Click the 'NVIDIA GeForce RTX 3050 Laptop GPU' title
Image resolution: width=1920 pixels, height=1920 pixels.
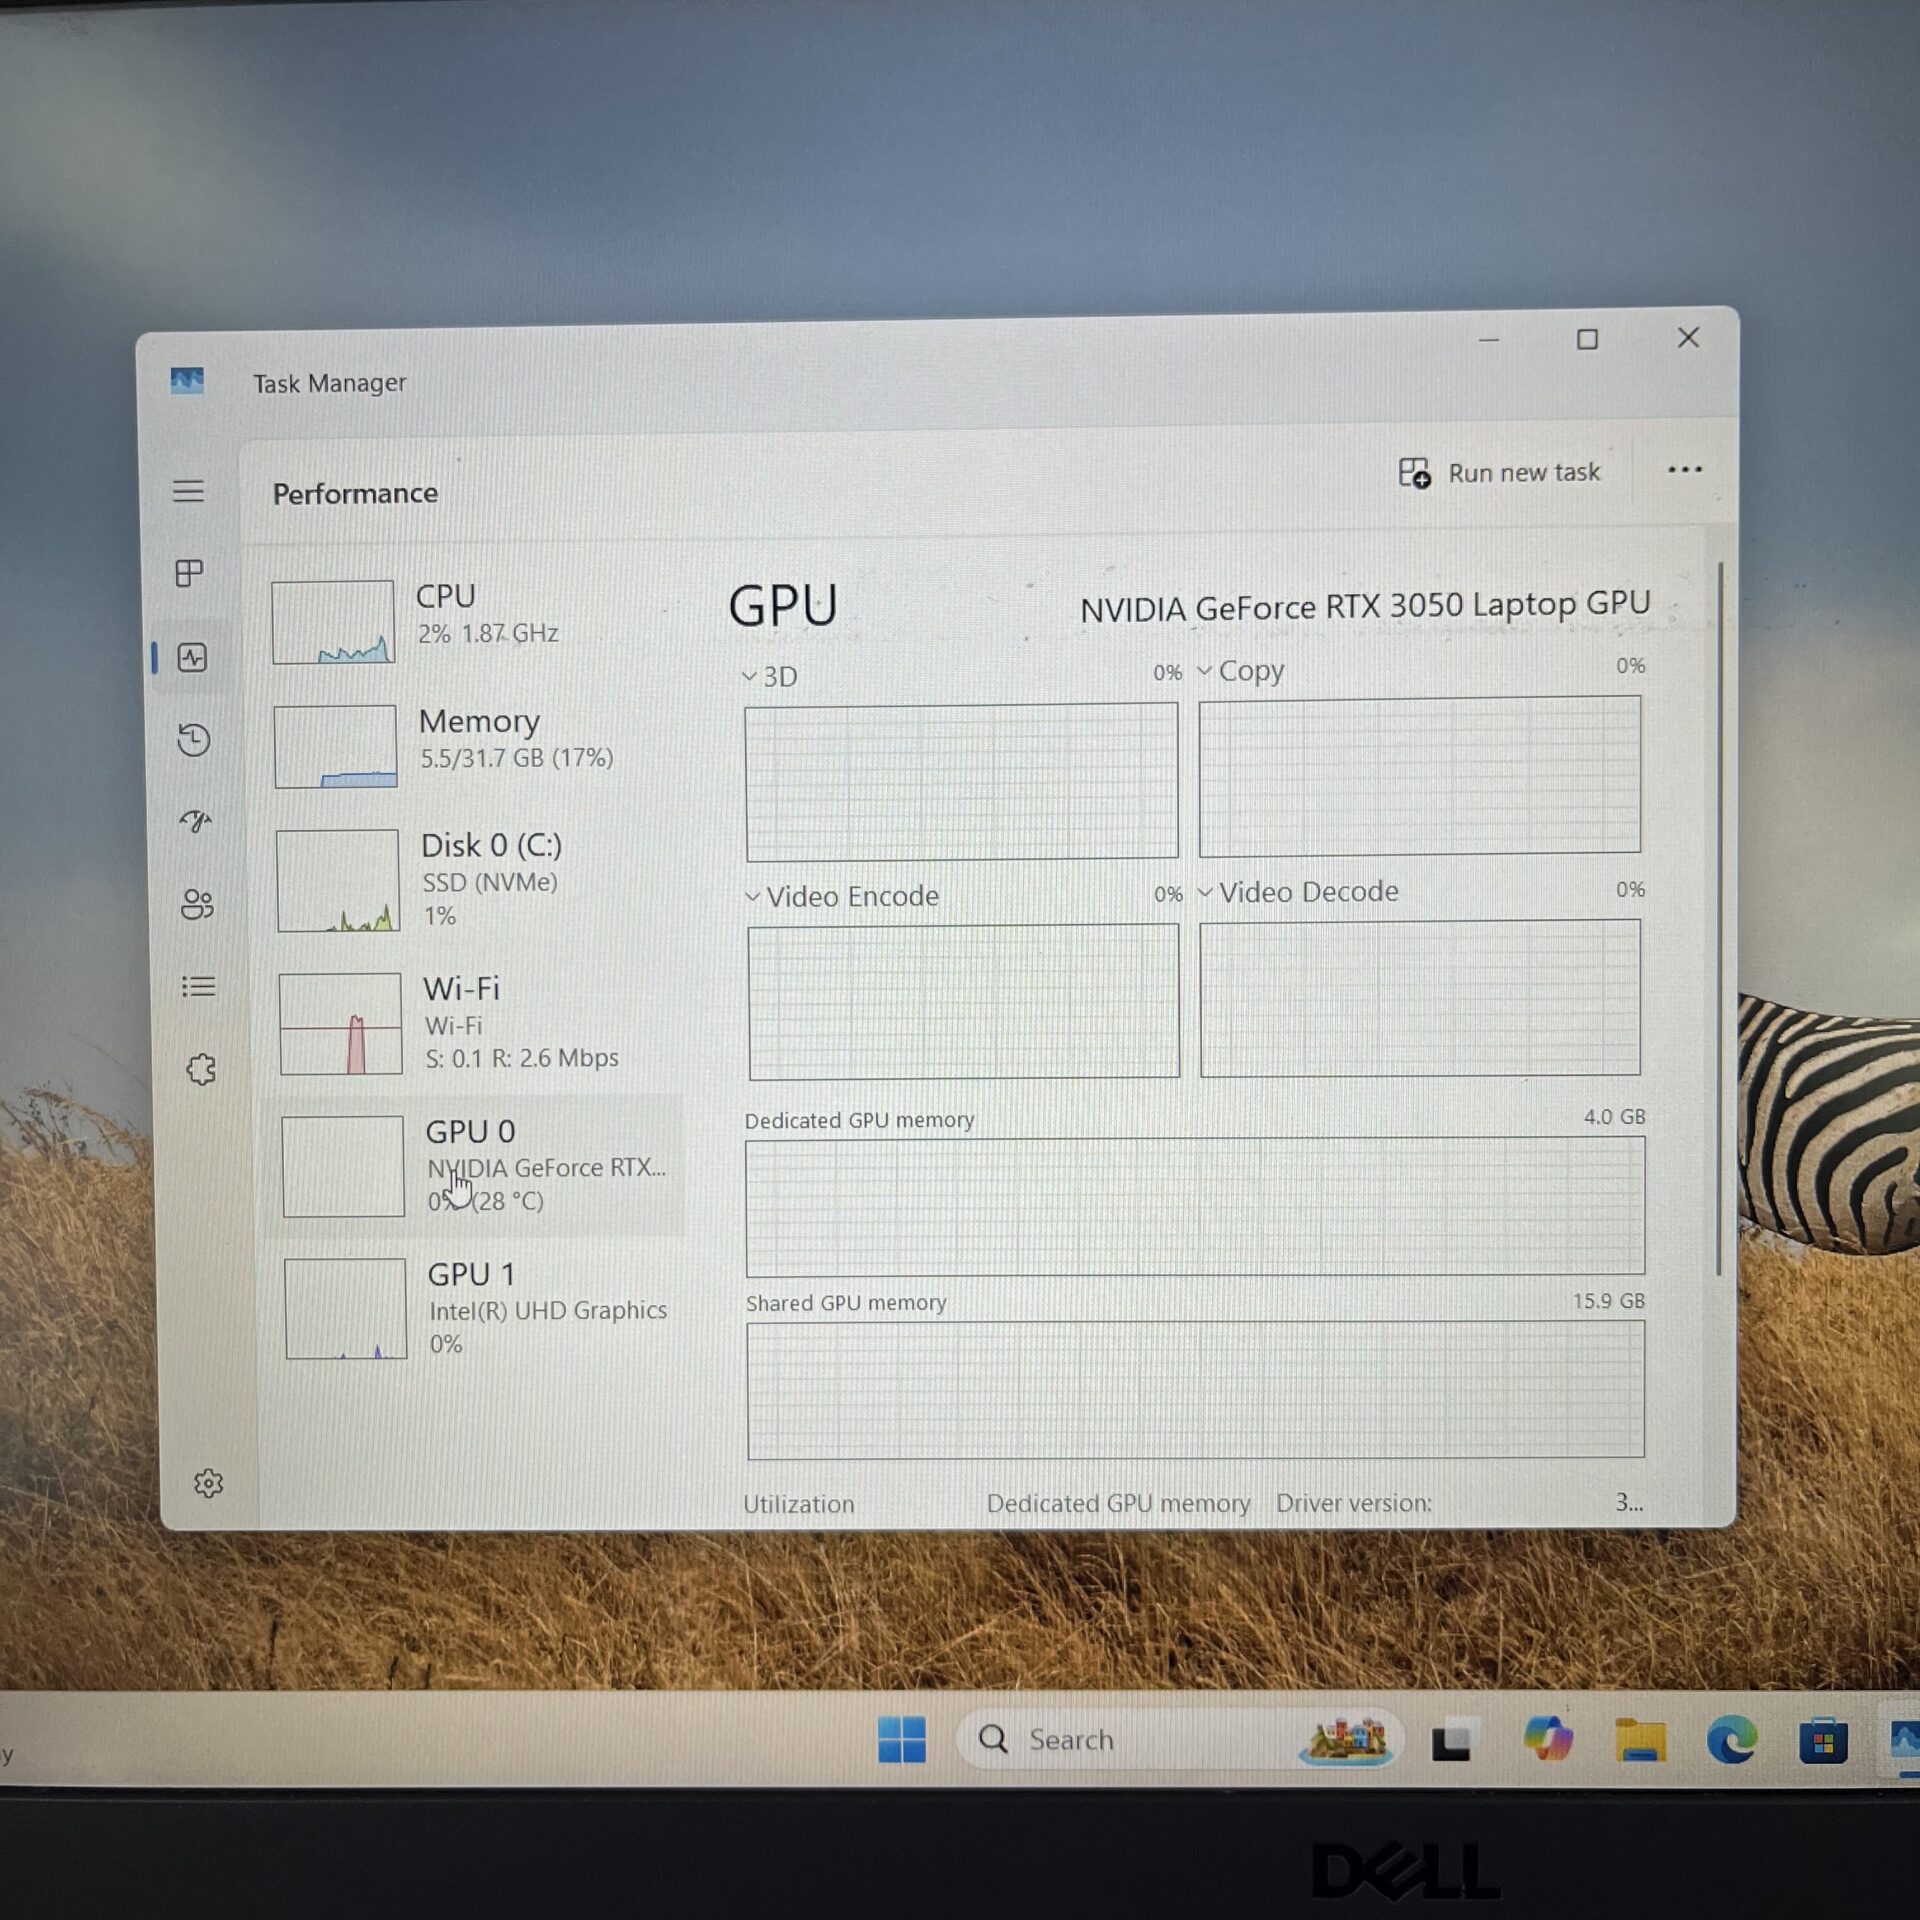(x=1365, y=606)
